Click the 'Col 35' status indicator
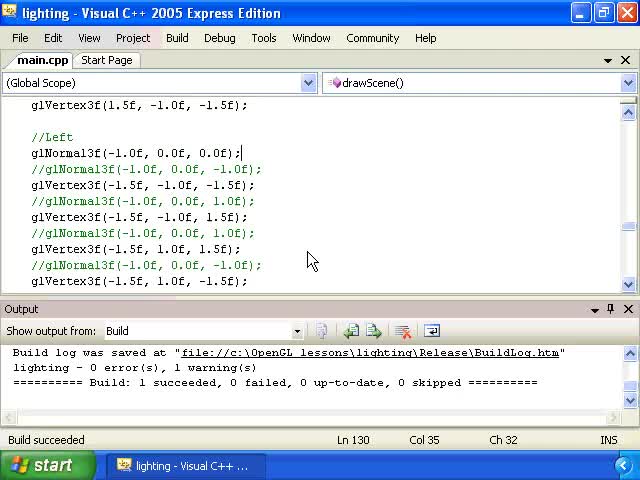This screenshot has width=640, height=480. [424, 440]
